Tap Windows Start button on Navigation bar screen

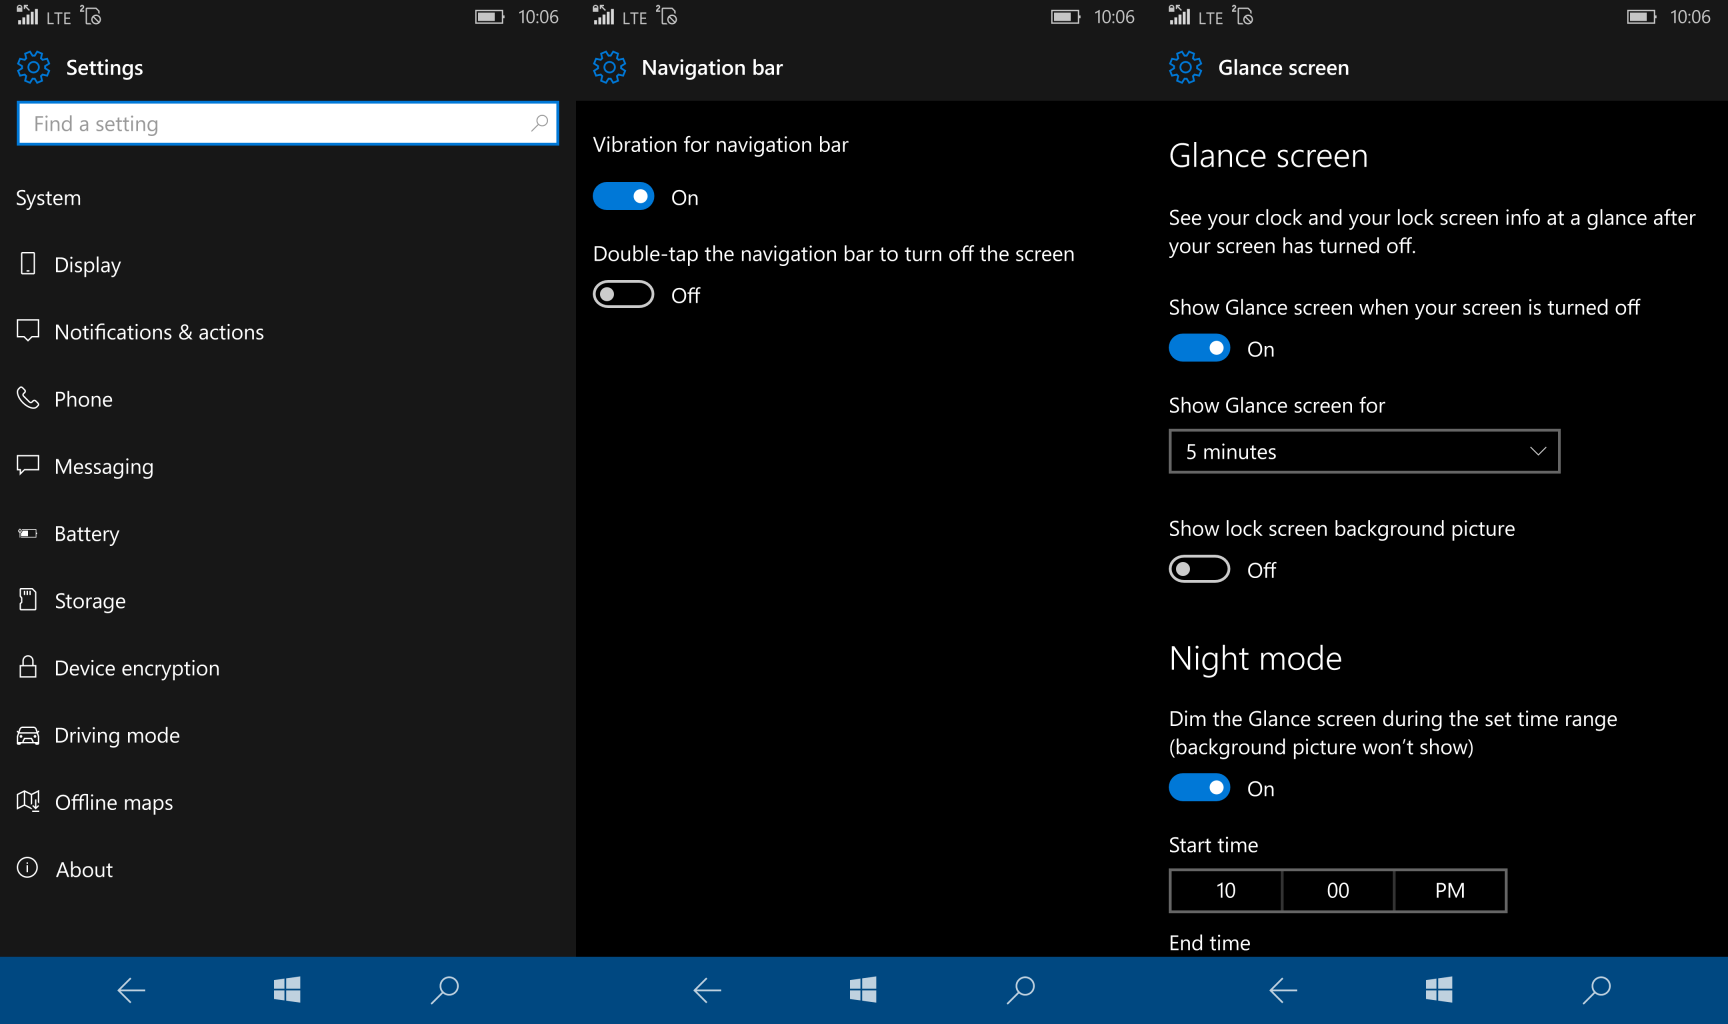[863, 990]
